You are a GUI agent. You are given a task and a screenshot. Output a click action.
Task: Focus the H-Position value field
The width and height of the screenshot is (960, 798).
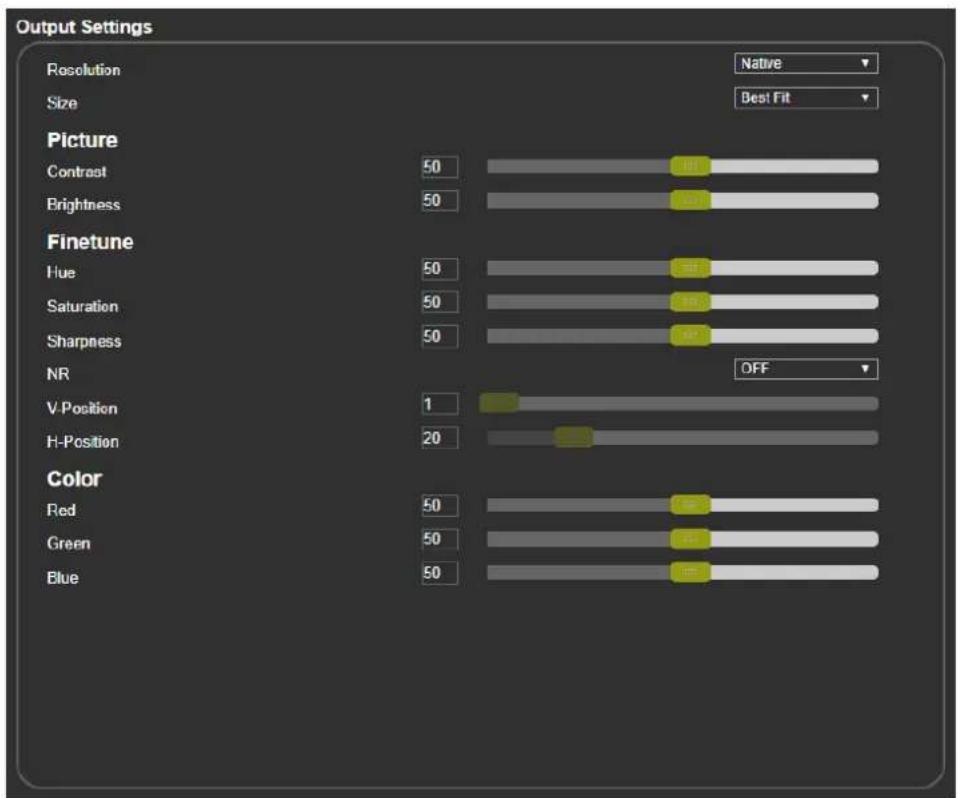pos(440,438)
